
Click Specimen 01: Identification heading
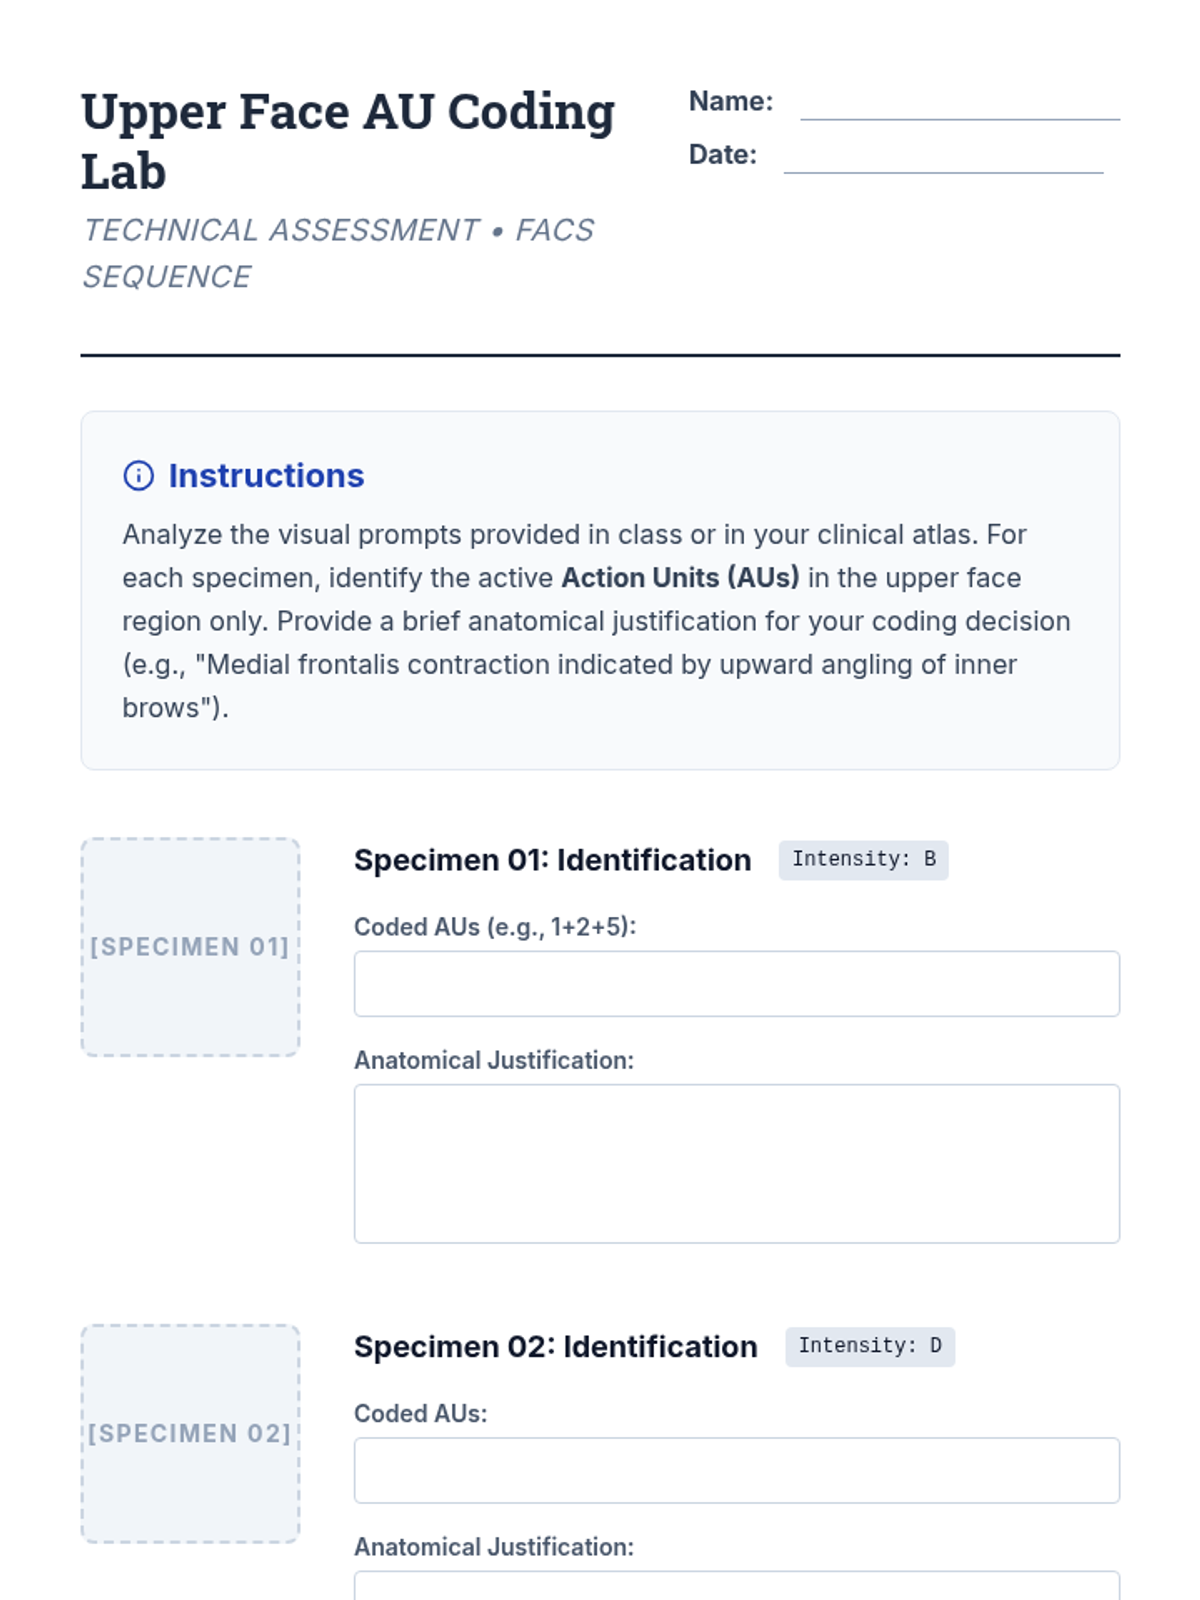[x=552, y=860]
